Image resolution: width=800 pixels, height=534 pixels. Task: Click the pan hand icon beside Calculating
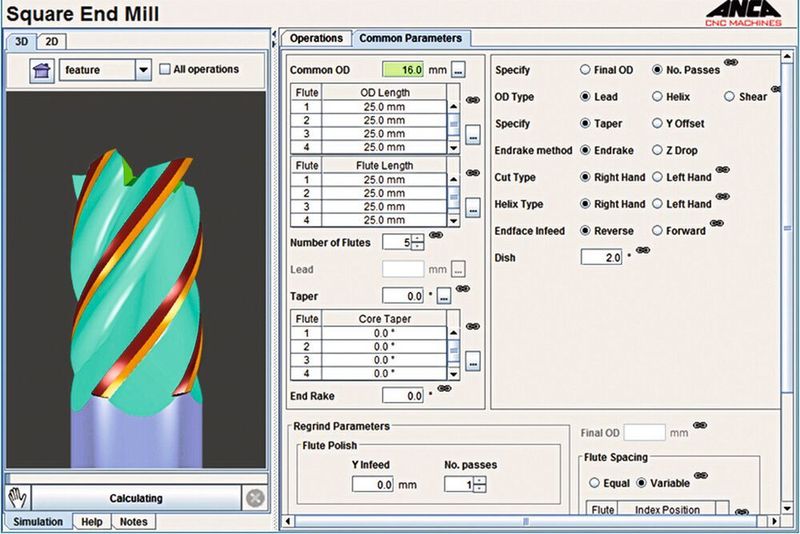point(18,498)
